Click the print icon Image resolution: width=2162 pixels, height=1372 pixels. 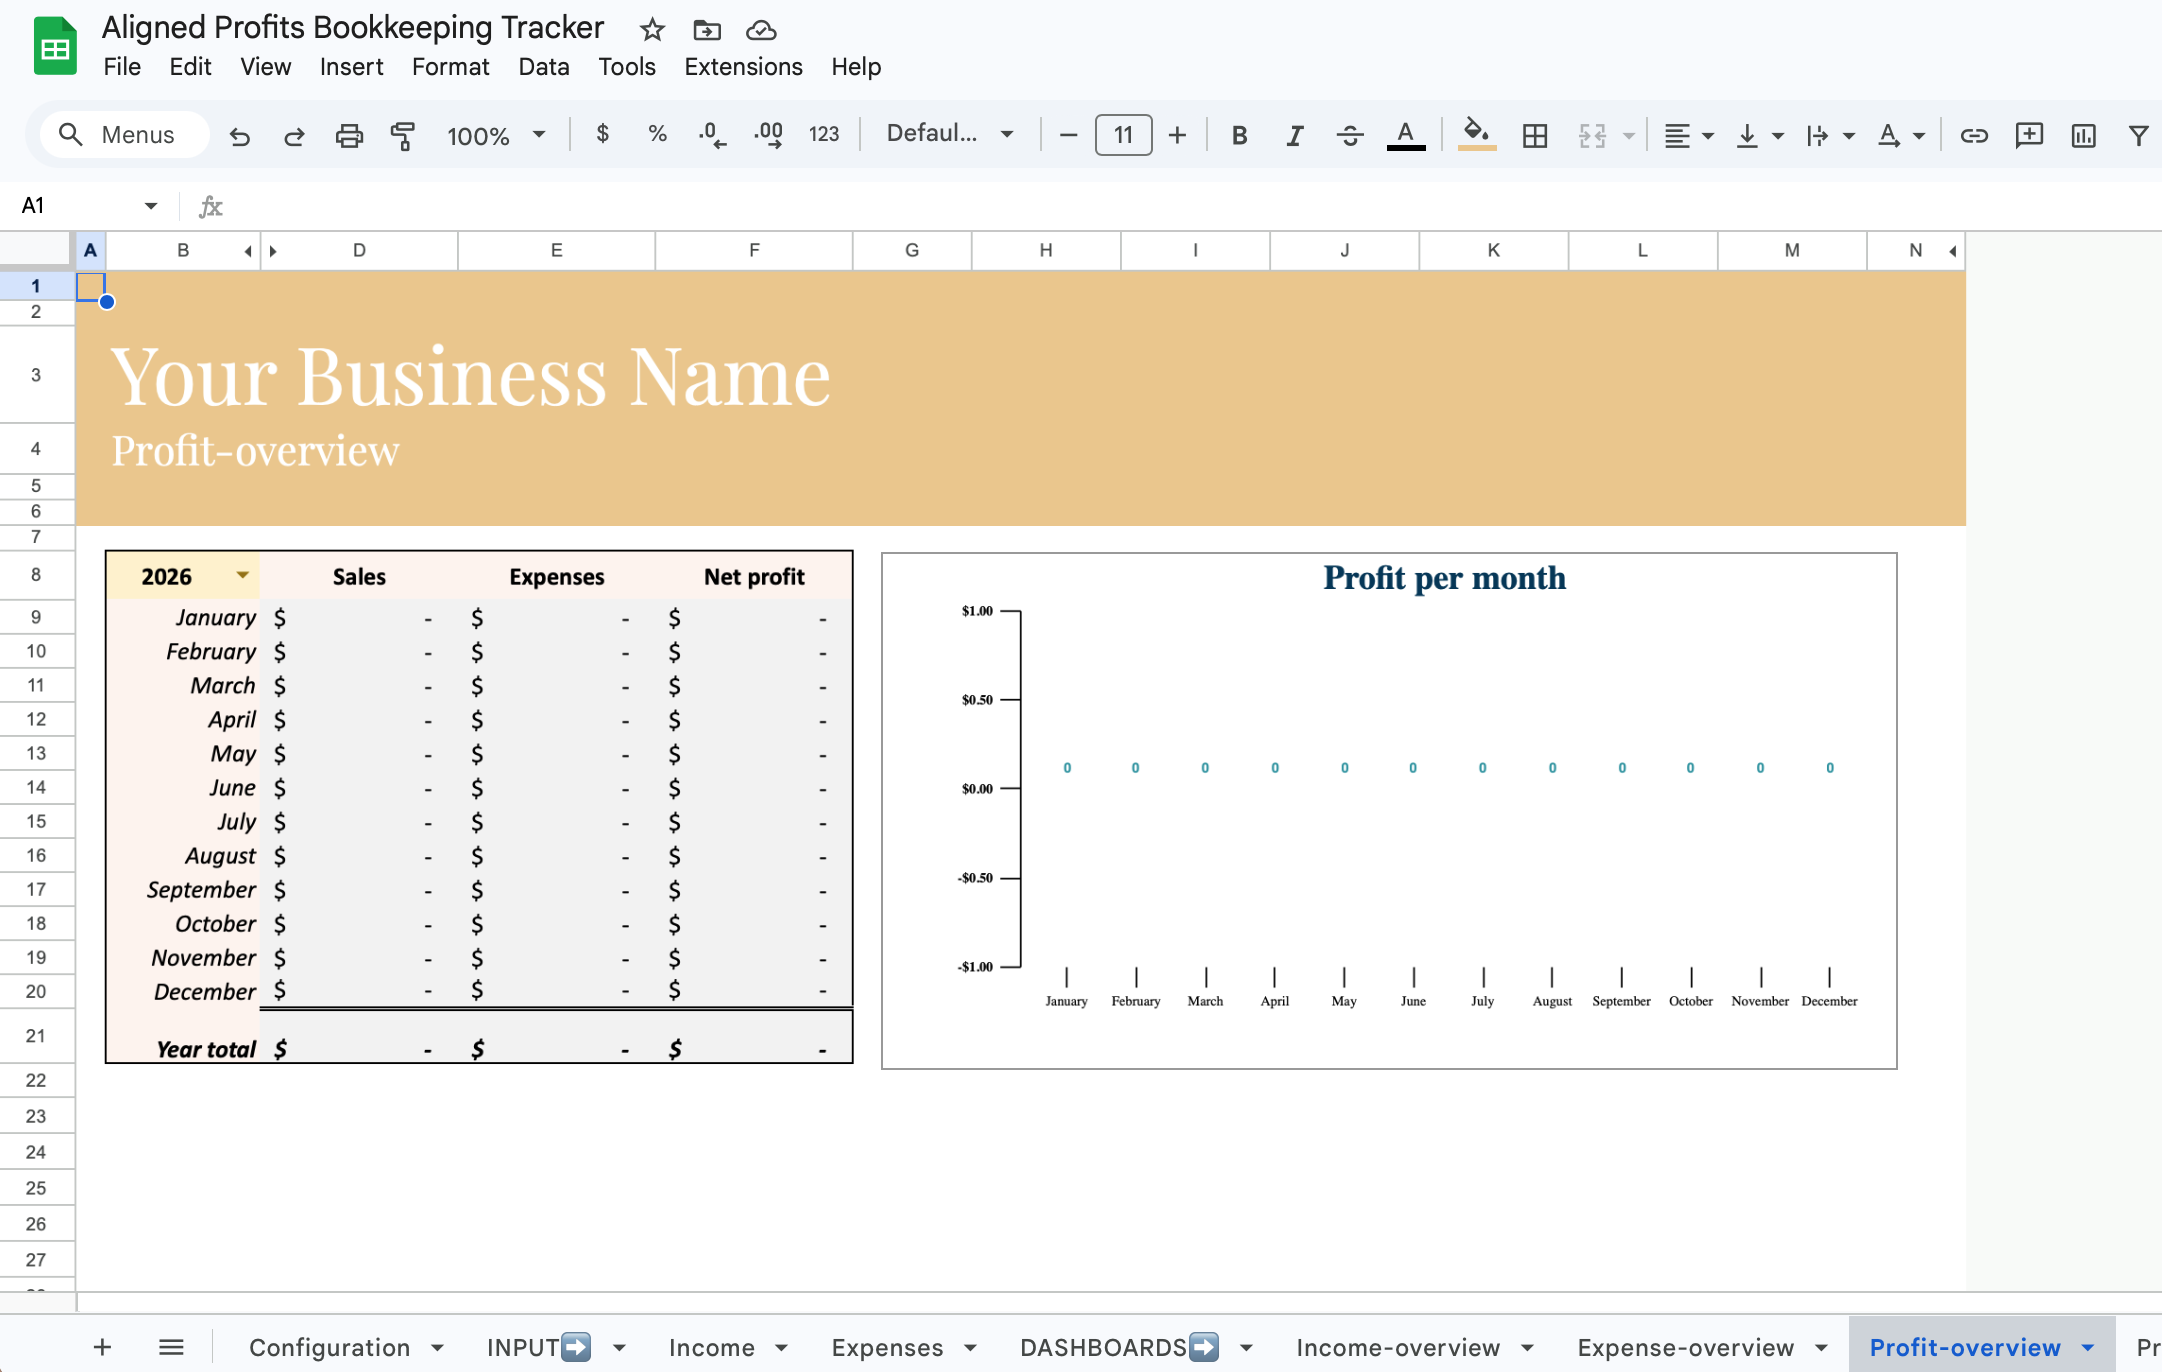point(348,135)
